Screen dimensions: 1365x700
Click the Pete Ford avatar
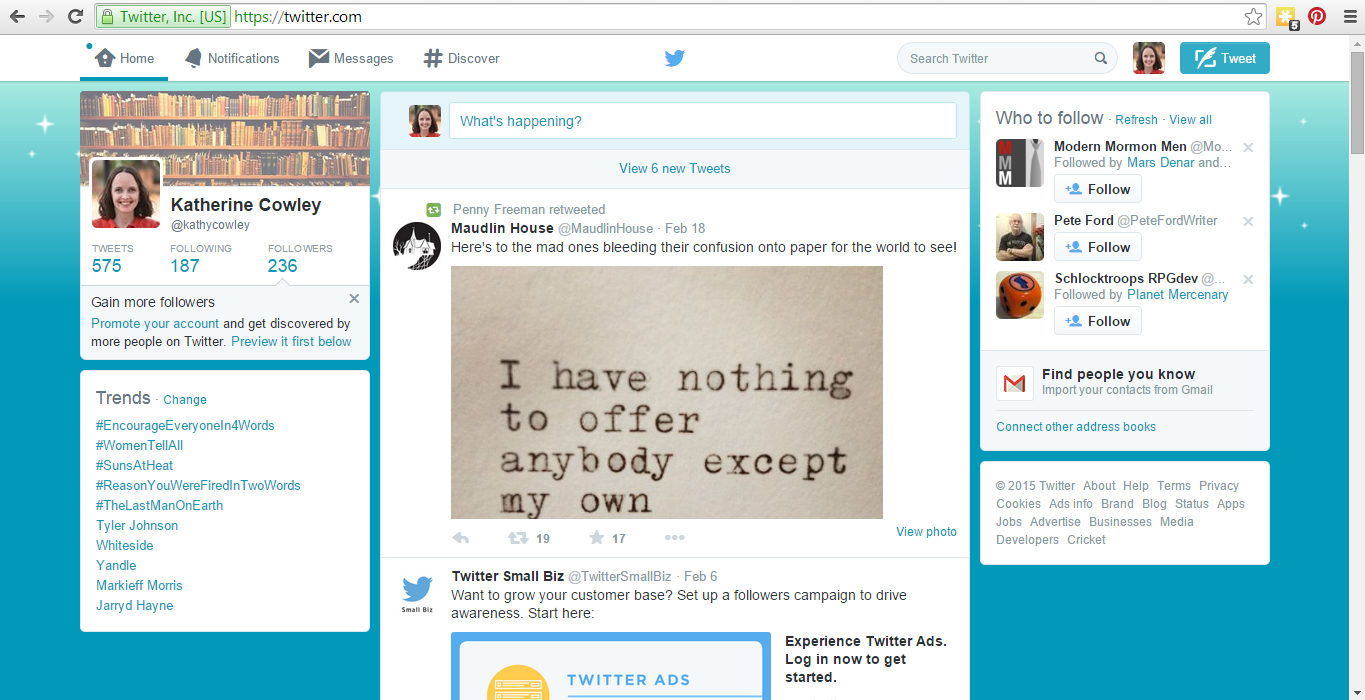[x=1020, y=237]
